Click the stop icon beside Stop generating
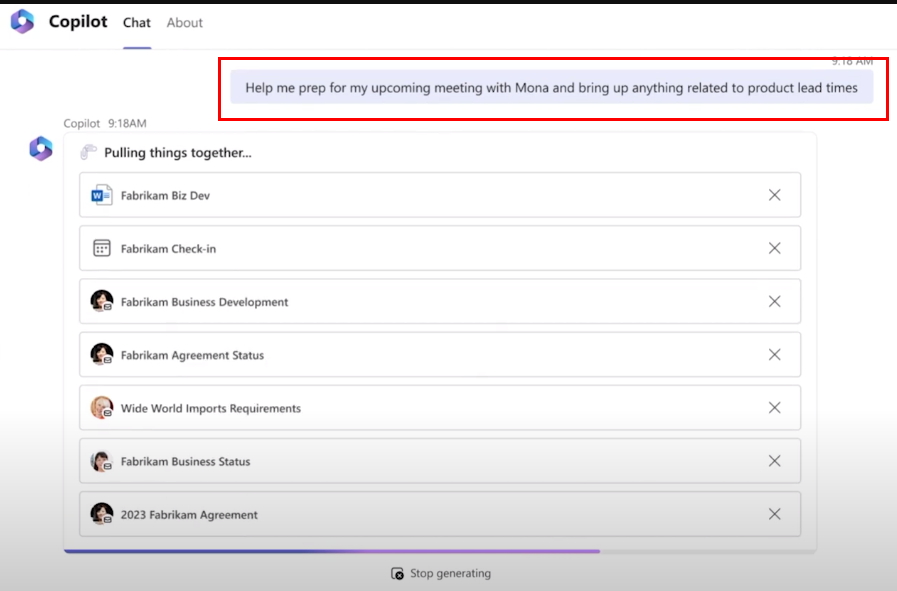 click(397, 573)
